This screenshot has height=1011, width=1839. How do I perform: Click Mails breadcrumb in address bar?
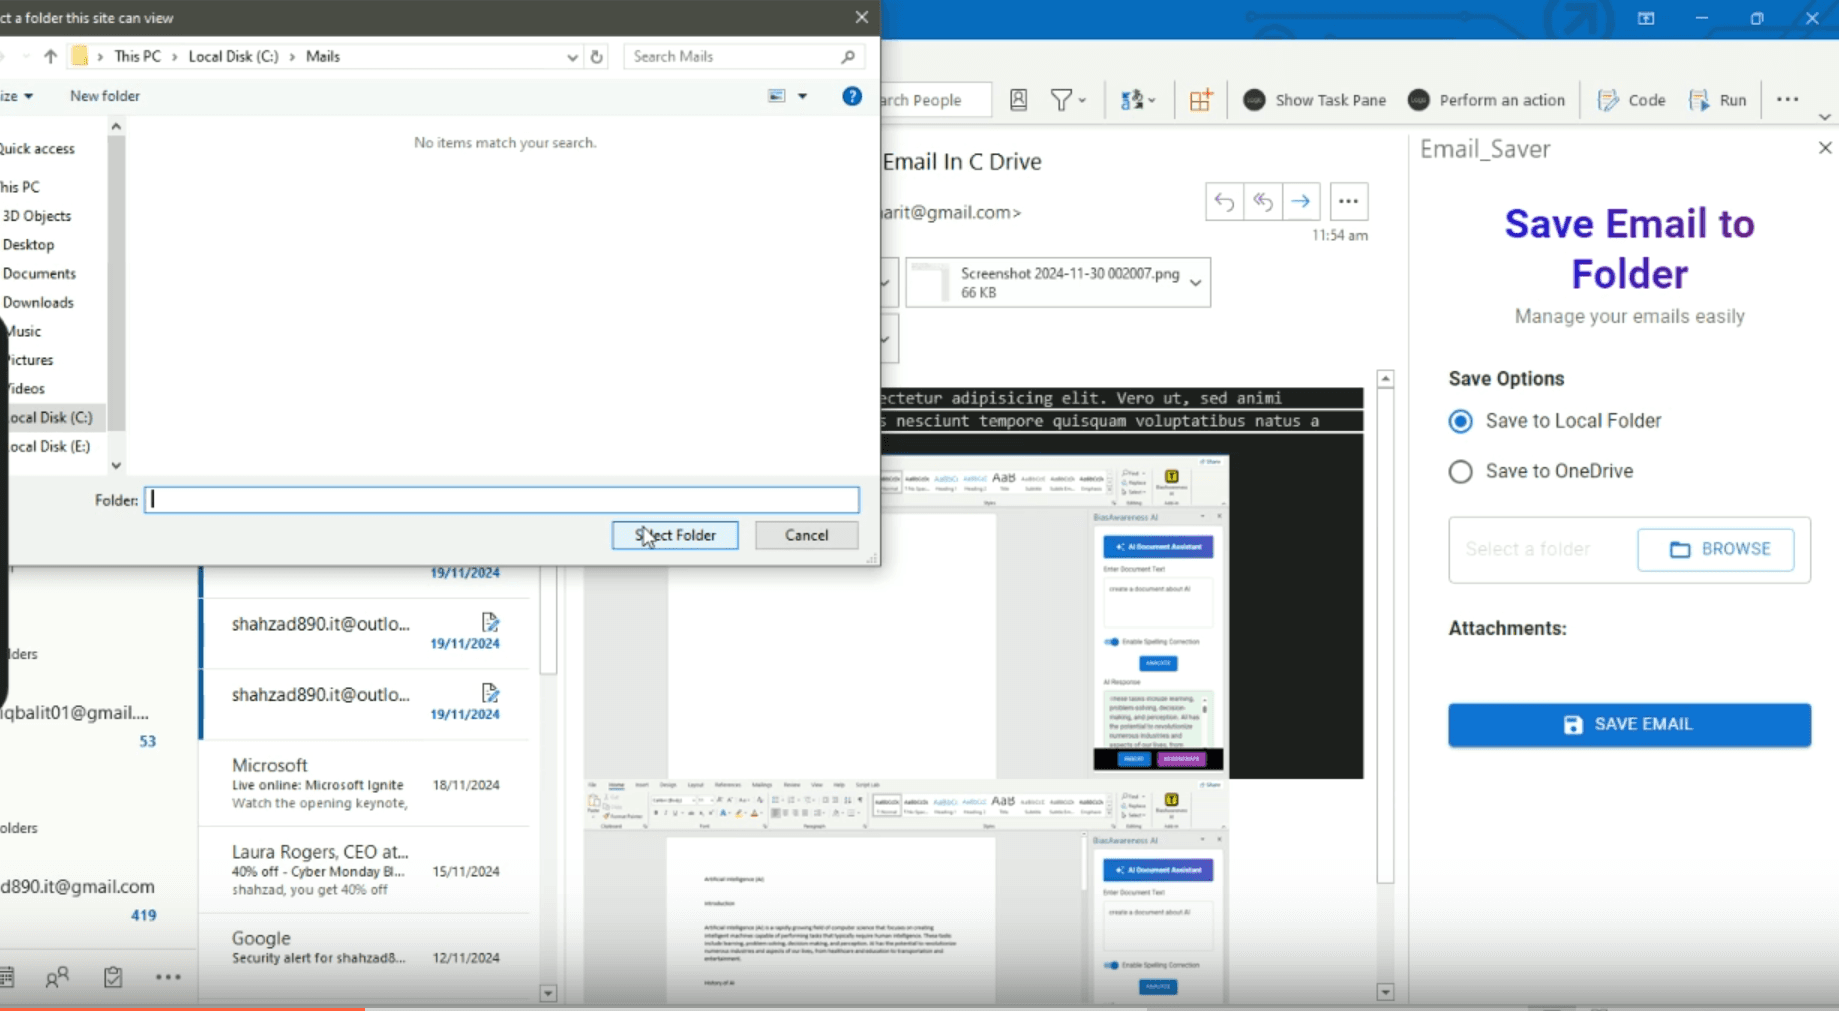[323, 56]
